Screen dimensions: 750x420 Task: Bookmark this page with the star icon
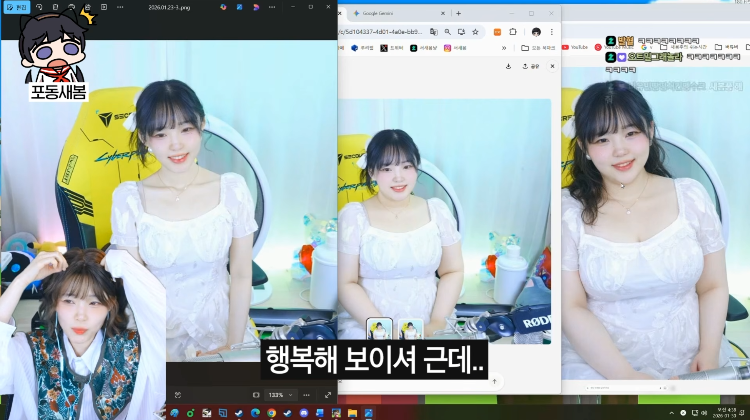475,32
